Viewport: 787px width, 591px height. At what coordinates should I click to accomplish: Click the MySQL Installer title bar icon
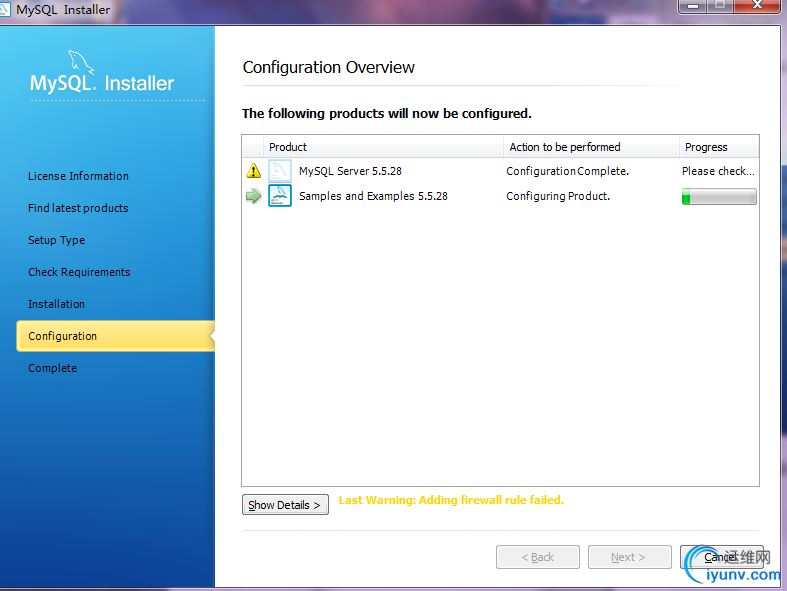click(4, 9)
